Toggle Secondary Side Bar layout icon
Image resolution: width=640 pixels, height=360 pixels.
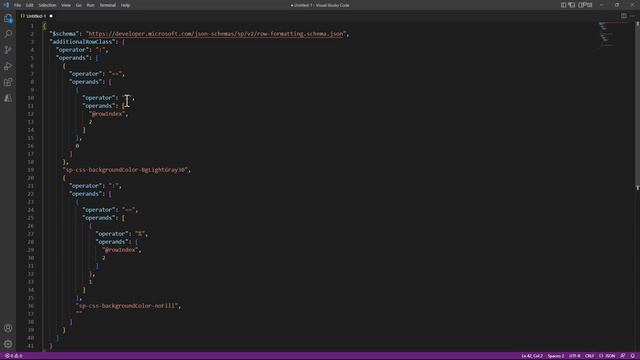(x=581, y=5)
